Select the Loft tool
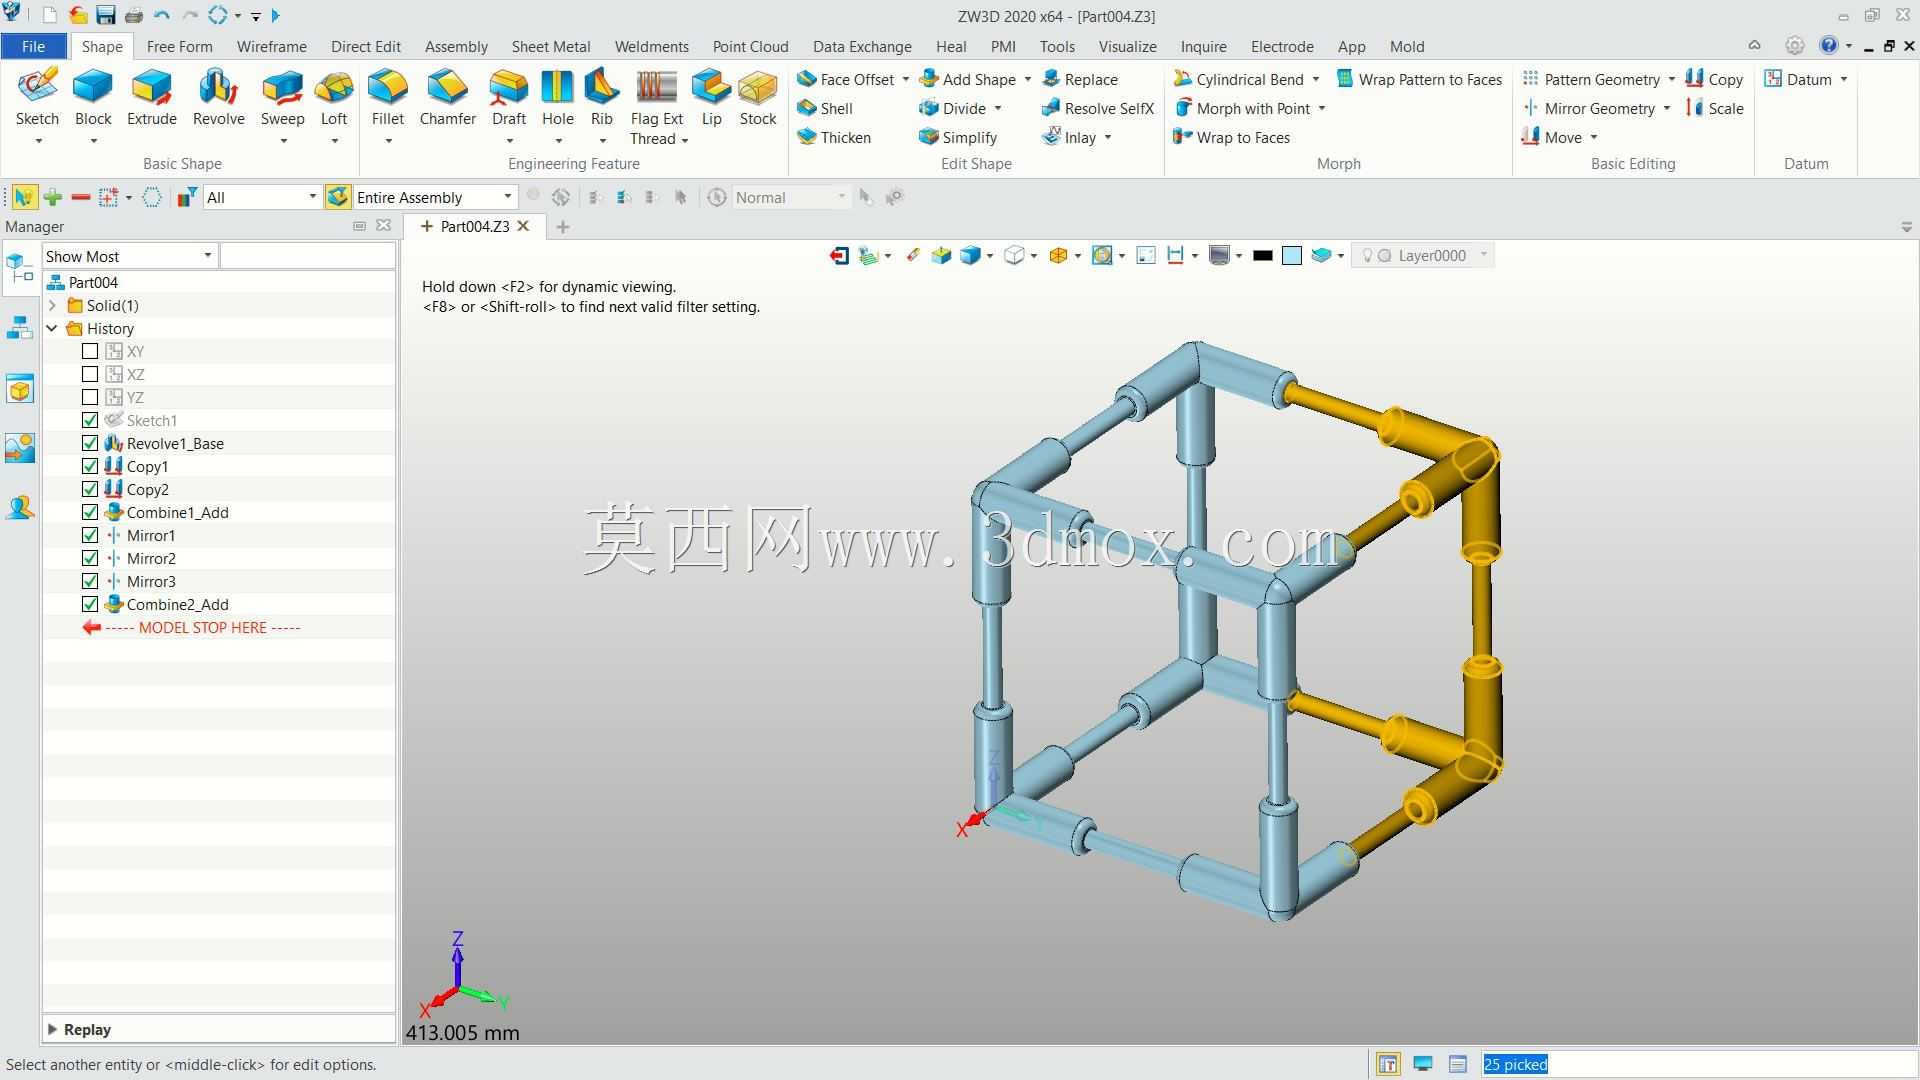The height and width of the screenshot is (1080, 1920). [x=334, y=98]
